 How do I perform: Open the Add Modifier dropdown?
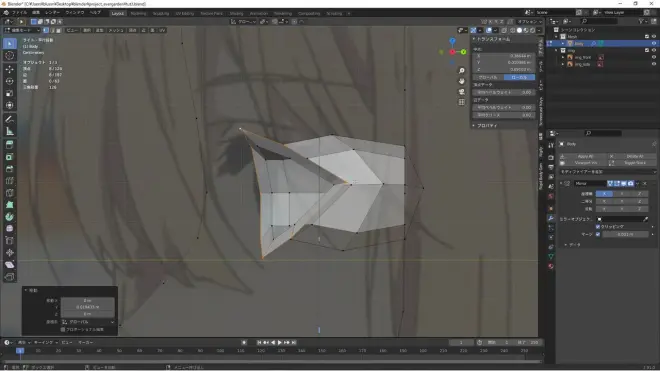point(607,172)
